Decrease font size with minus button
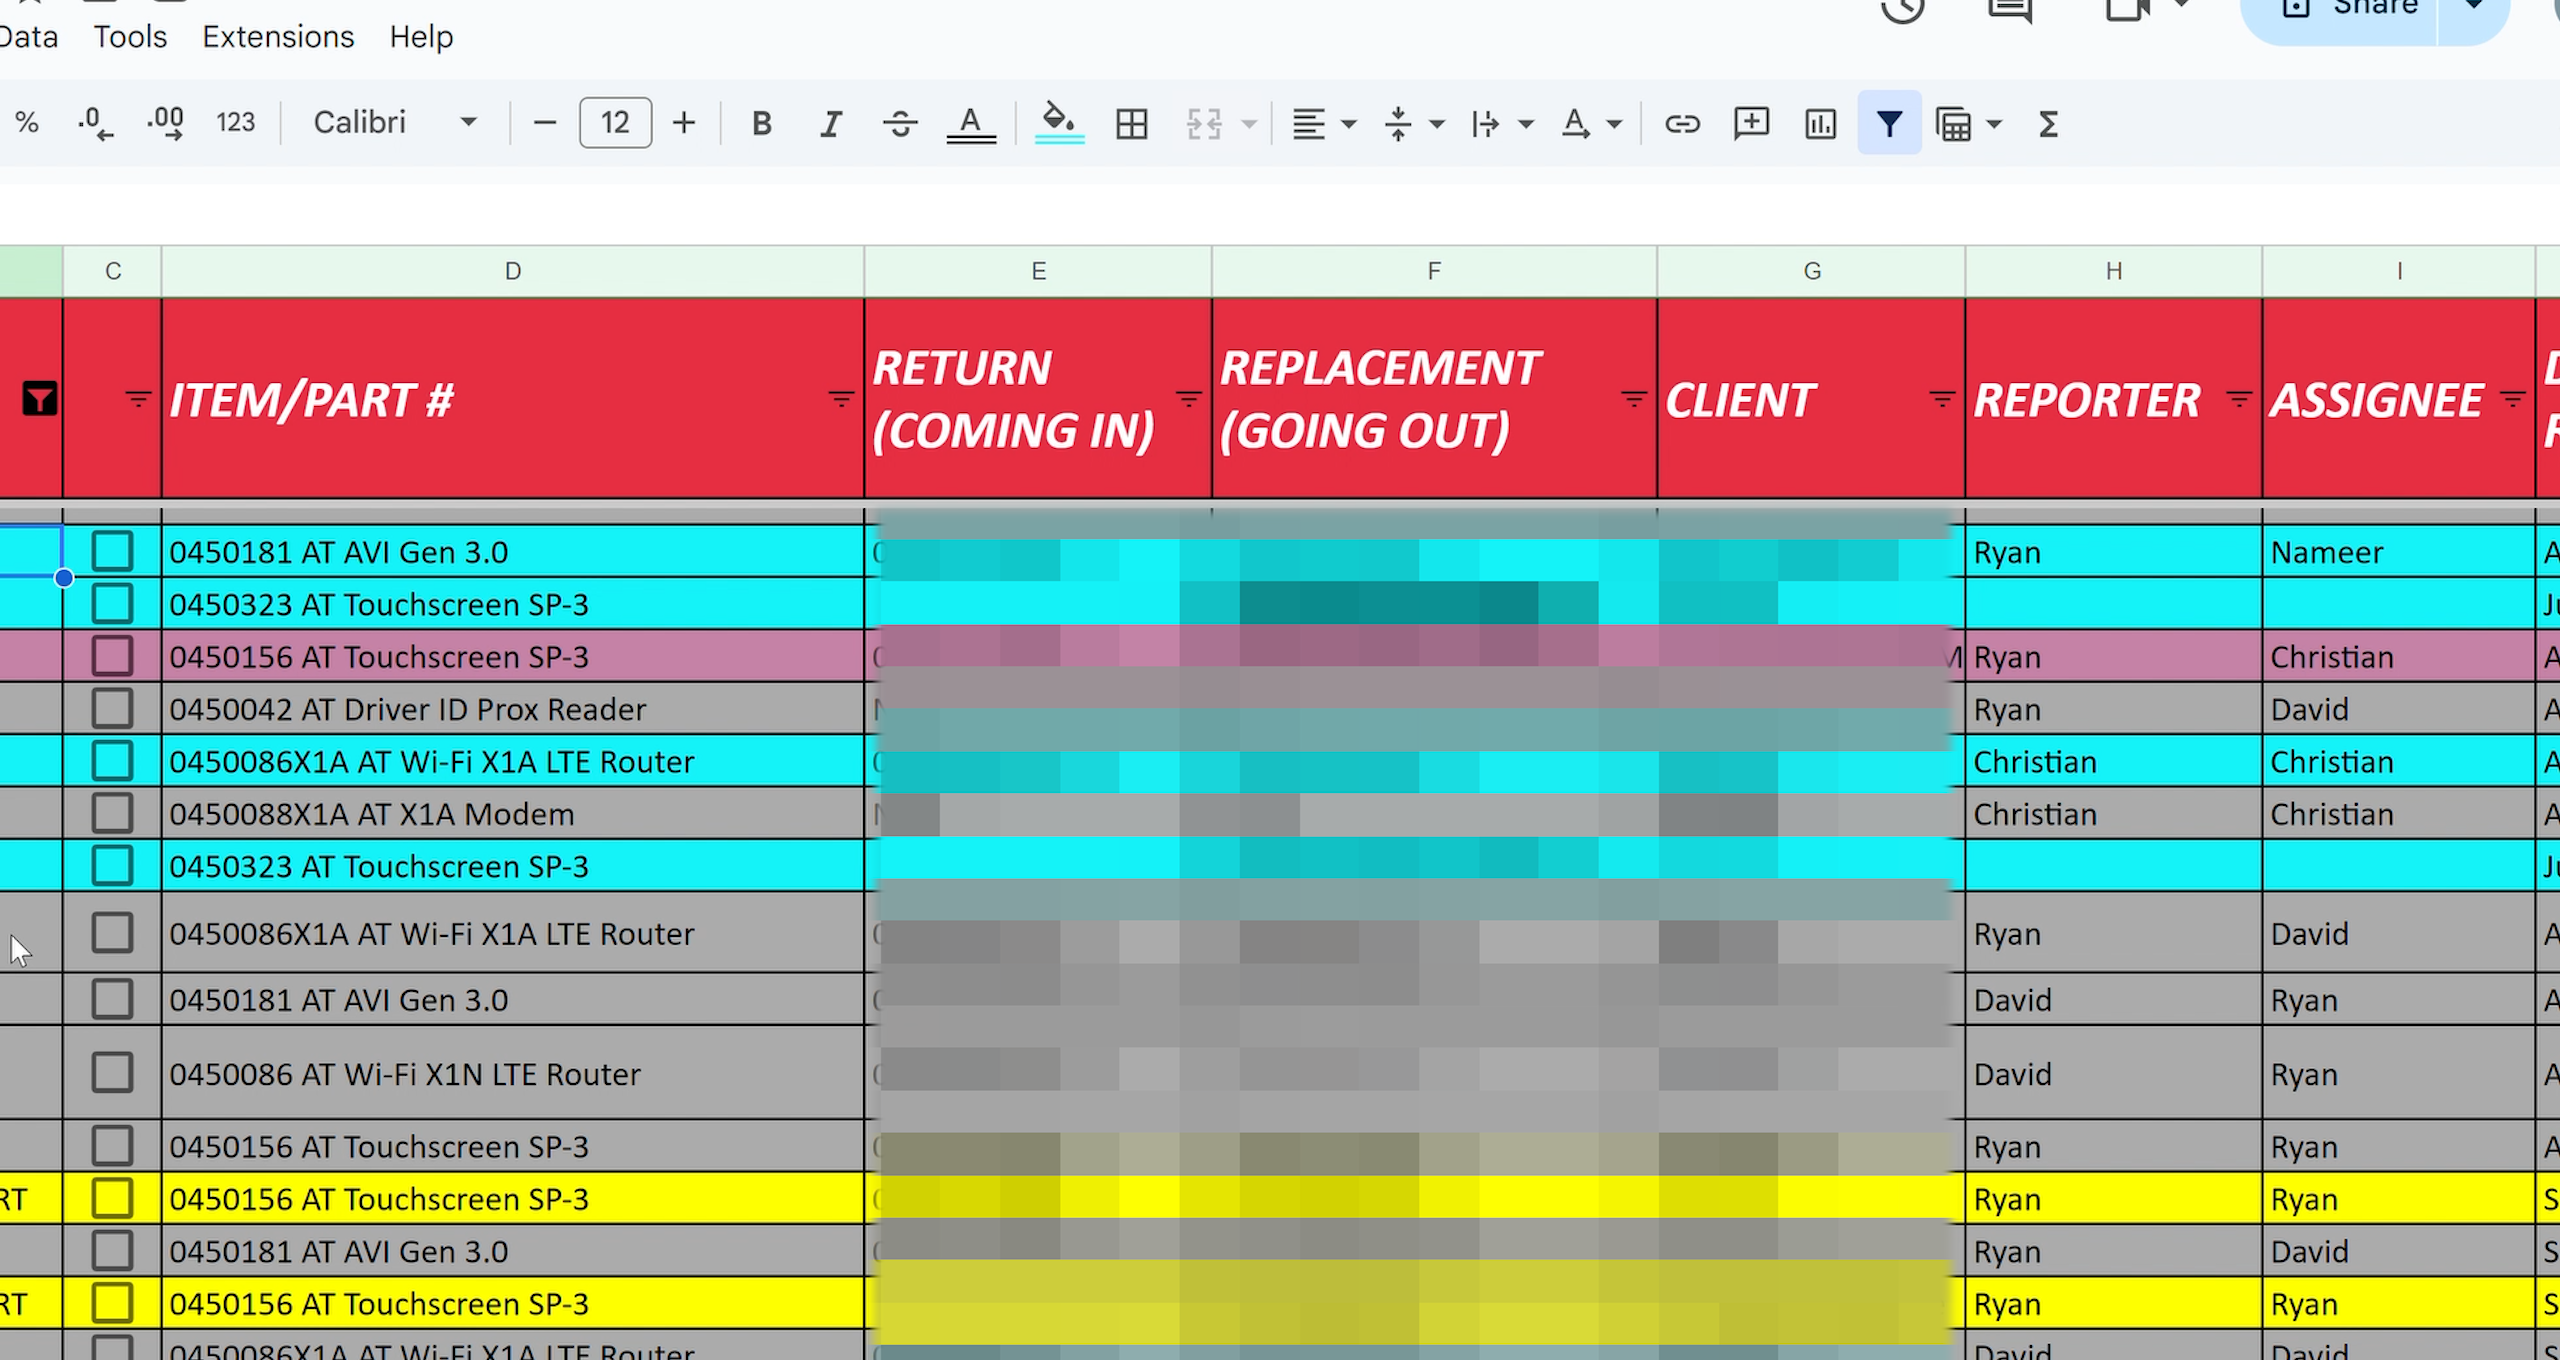The height and width of the screenshot is (1360, 2560). click(545, 123)
